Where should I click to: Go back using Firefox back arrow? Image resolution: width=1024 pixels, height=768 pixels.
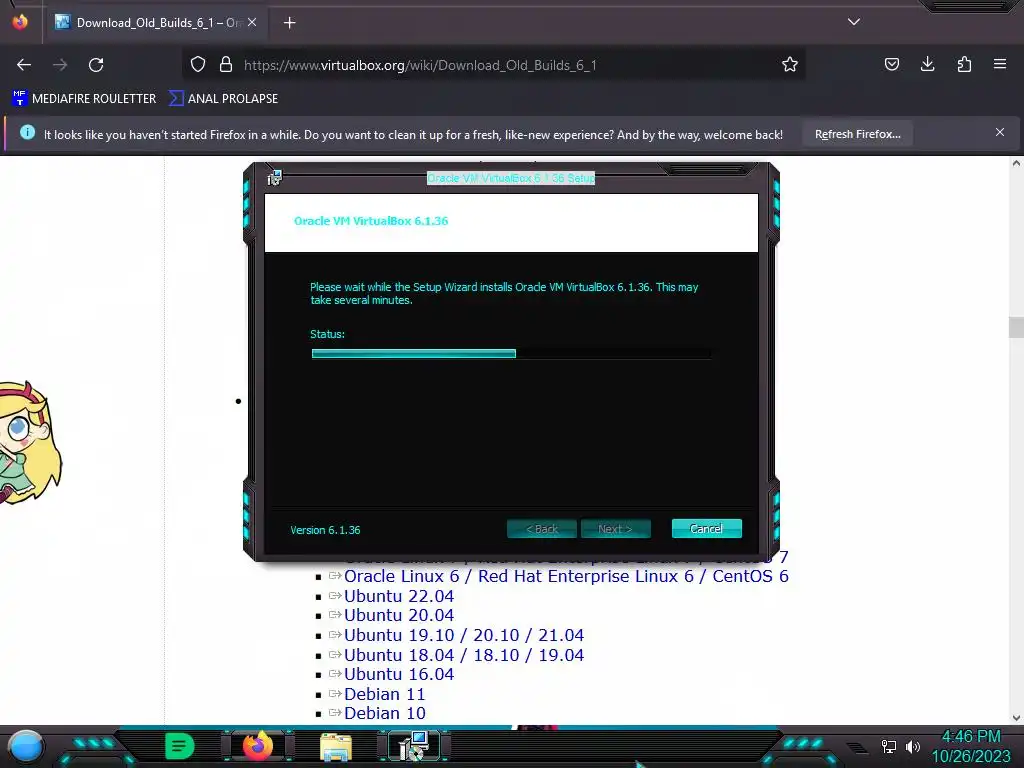(x=24, y=65)
